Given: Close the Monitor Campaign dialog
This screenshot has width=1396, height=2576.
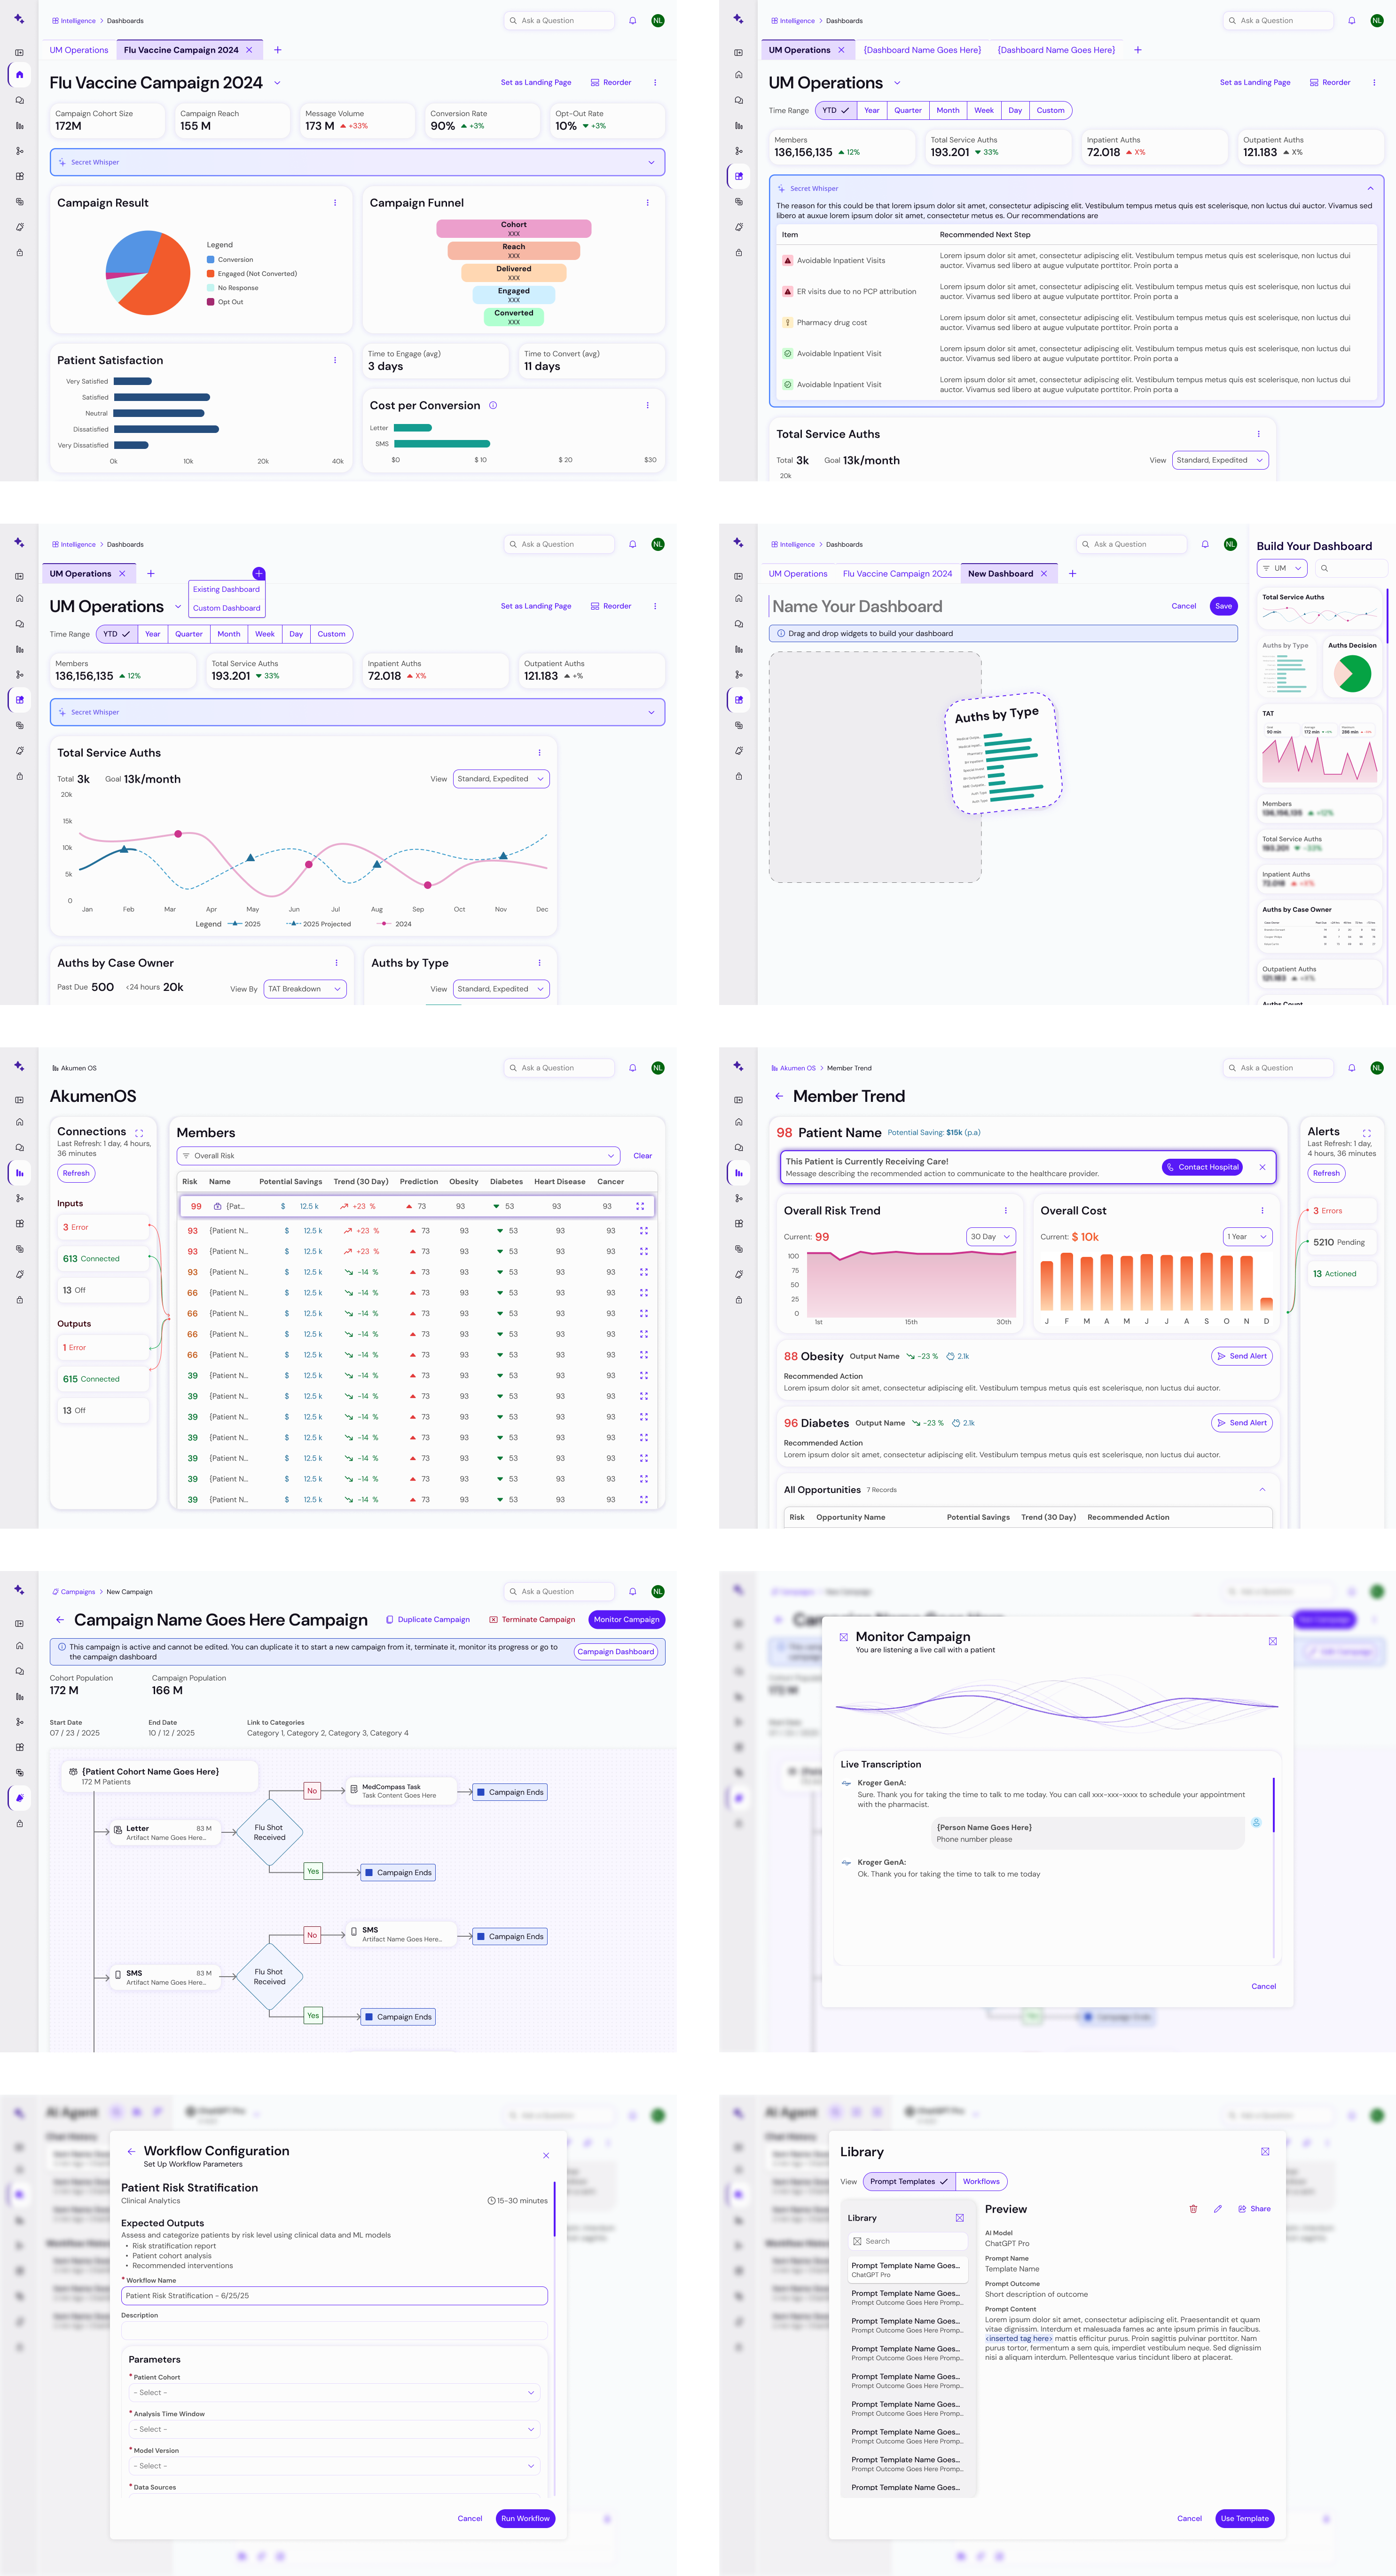Looking at the screenshot, I should coord(1272,1641).
